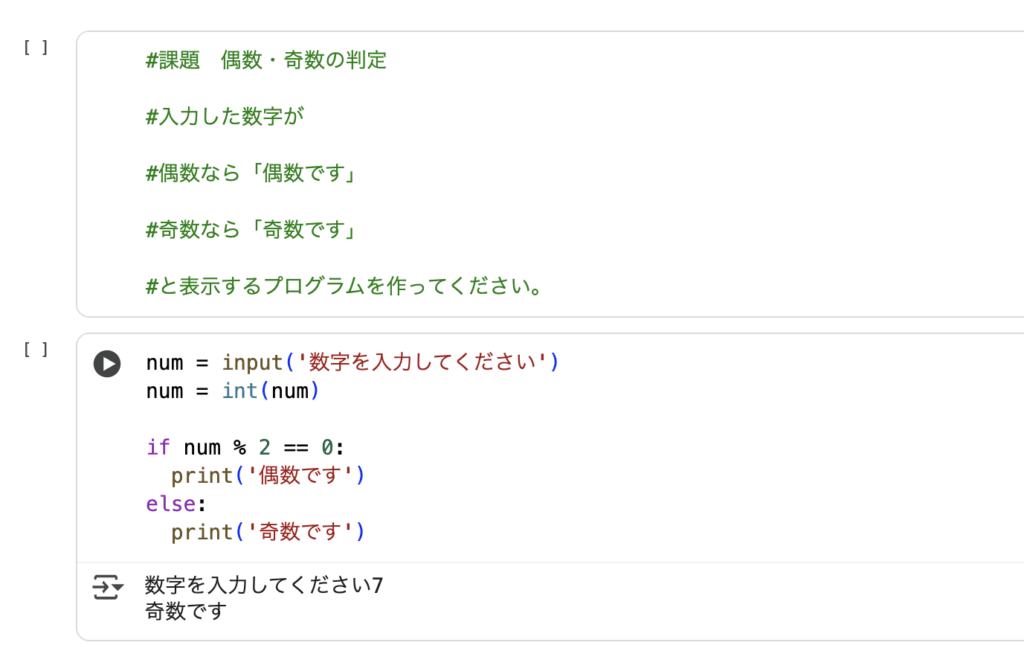Click the '#偶数なら「偶数です」' comment line
The height and width of the screenshot is (648, 1024).
click(x=252, y=174)
